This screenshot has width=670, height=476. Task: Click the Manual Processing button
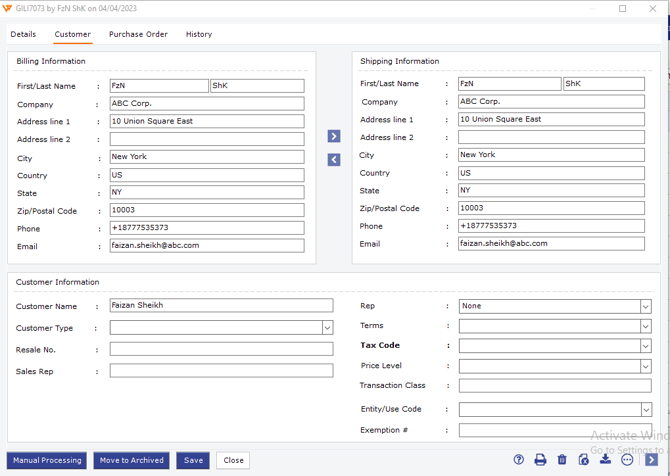pos(47,461)
